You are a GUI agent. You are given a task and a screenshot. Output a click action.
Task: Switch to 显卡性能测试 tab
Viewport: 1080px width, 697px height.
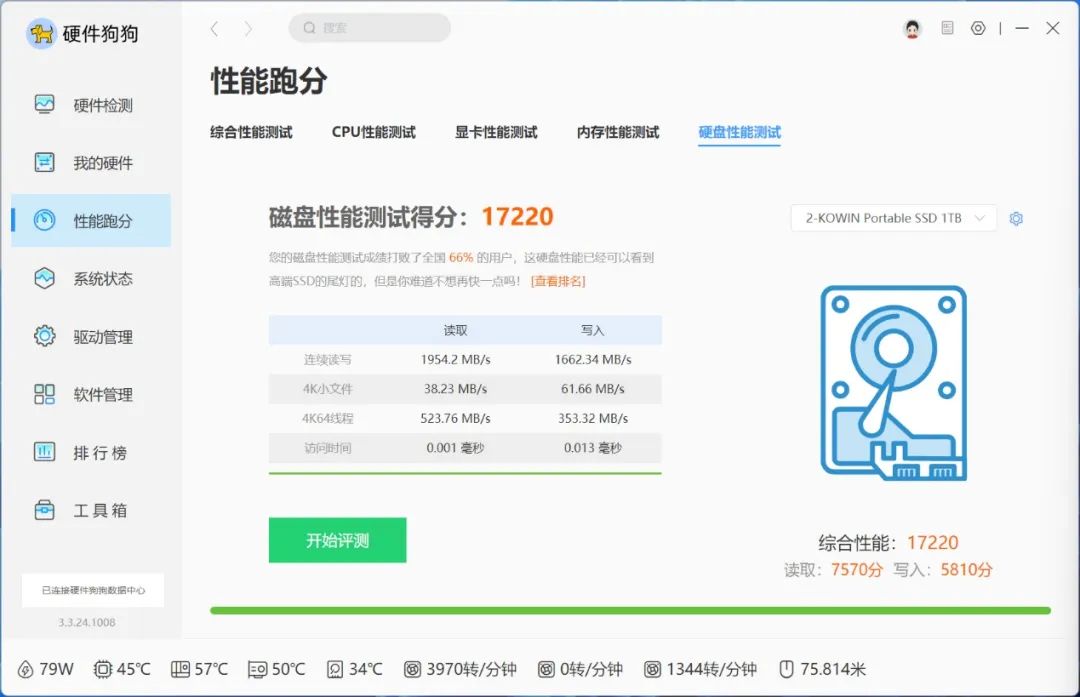click(x=496, y=132)
